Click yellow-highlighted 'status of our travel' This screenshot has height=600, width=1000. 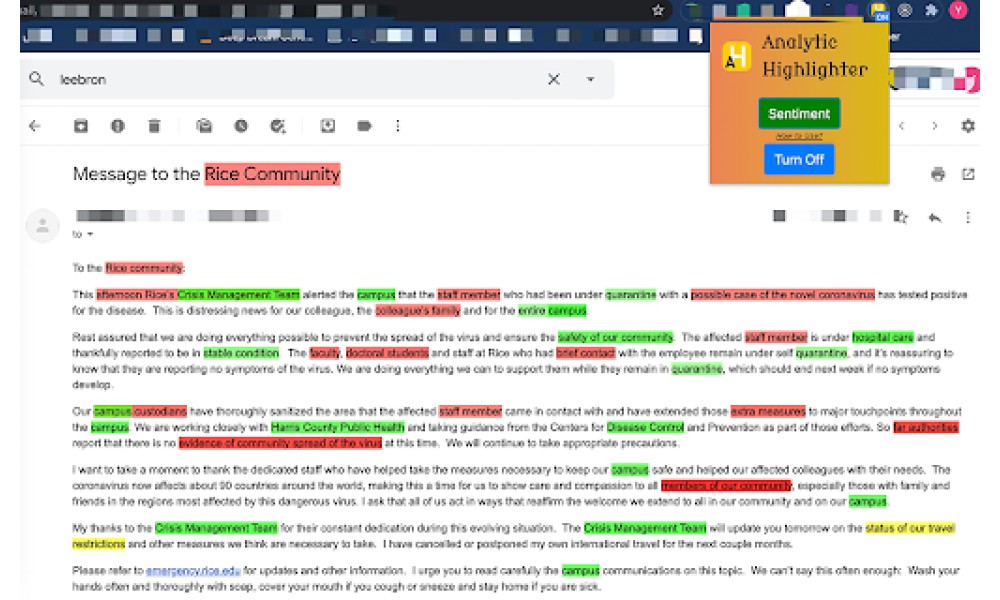[910, 528]
